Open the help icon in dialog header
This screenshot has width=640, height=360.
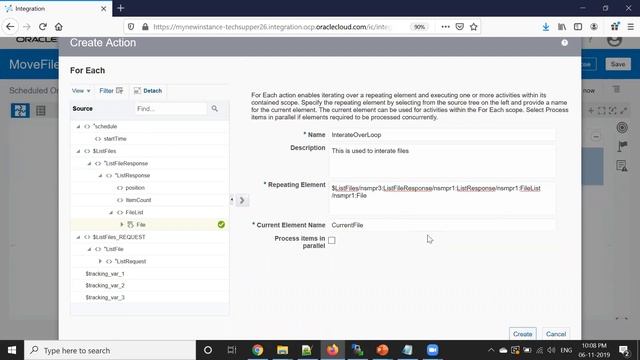564,42
